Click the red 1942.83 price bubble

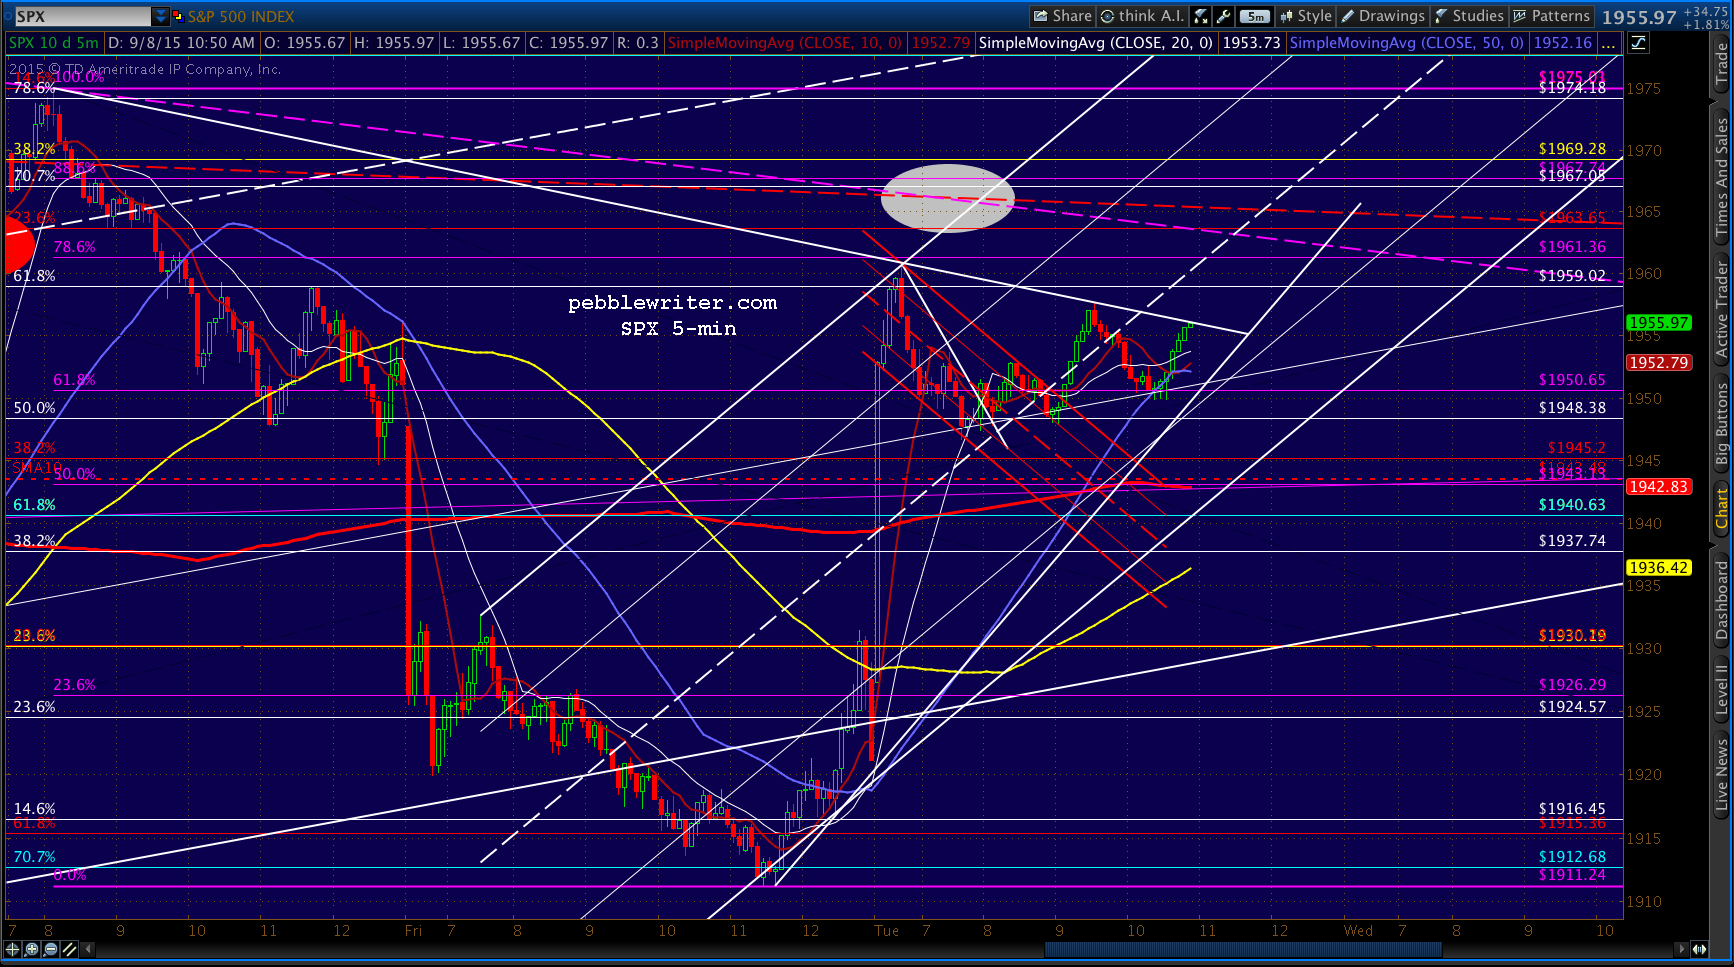[1659, 486]
